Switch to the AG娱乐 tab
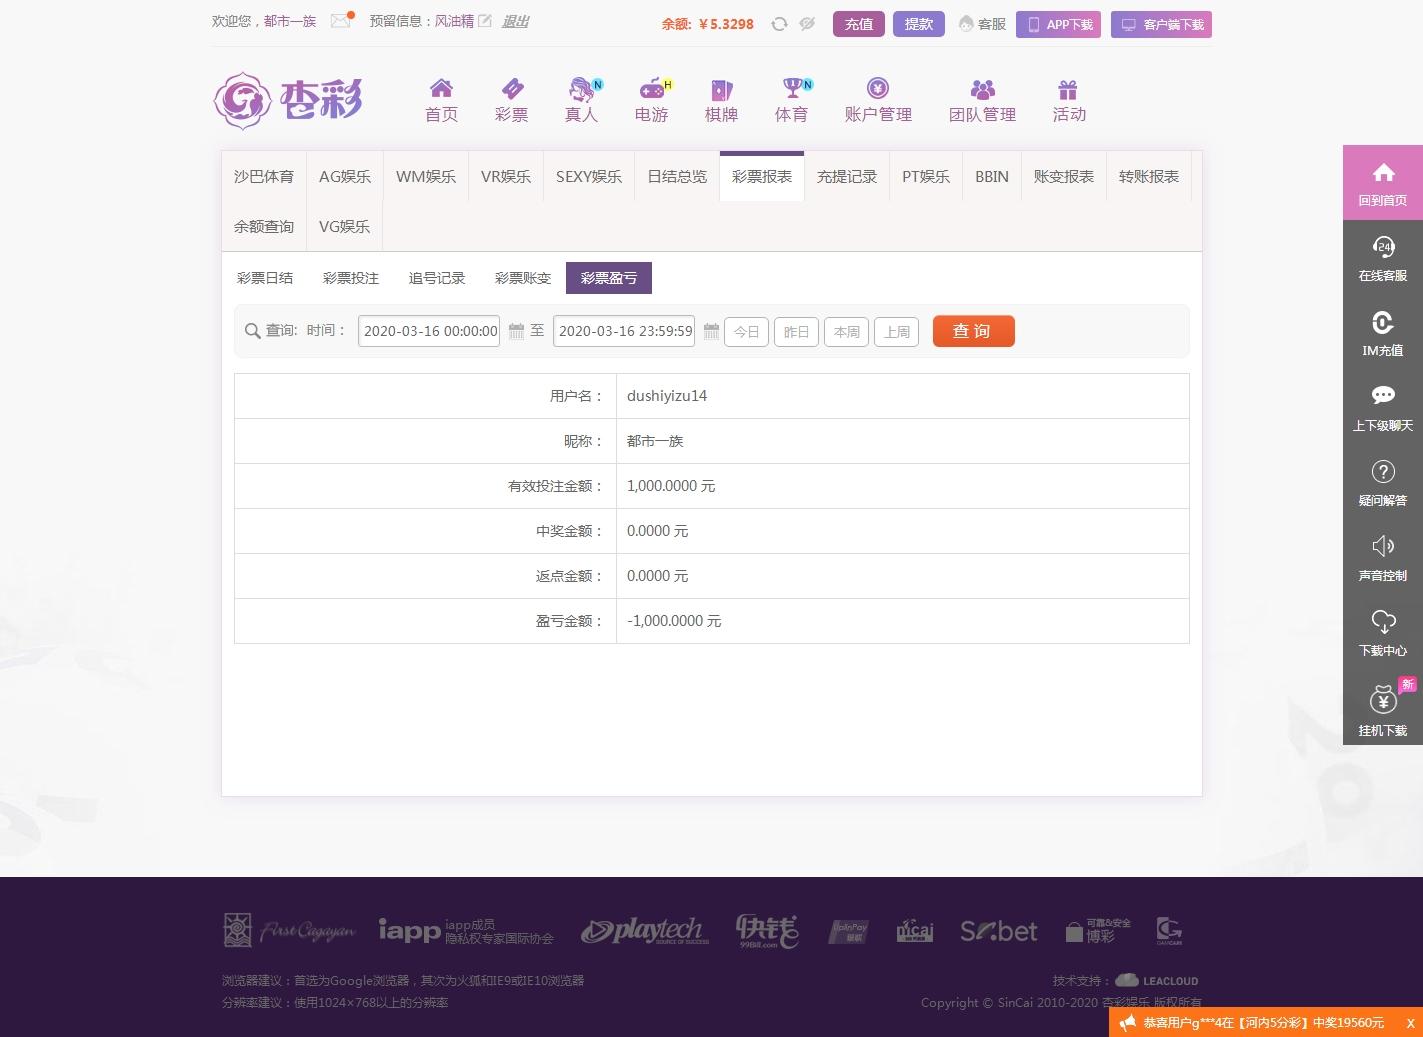The width and height of the screenshot is (1423, 1037). (x=344, y=176)
